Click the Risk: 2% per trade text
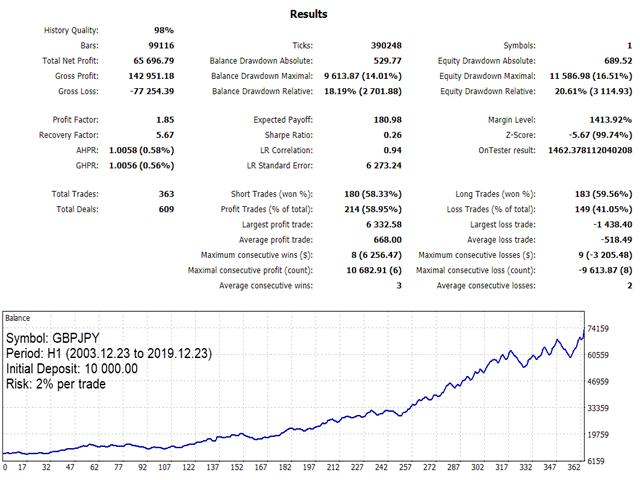640x480 pixels. tap(56, 384)
